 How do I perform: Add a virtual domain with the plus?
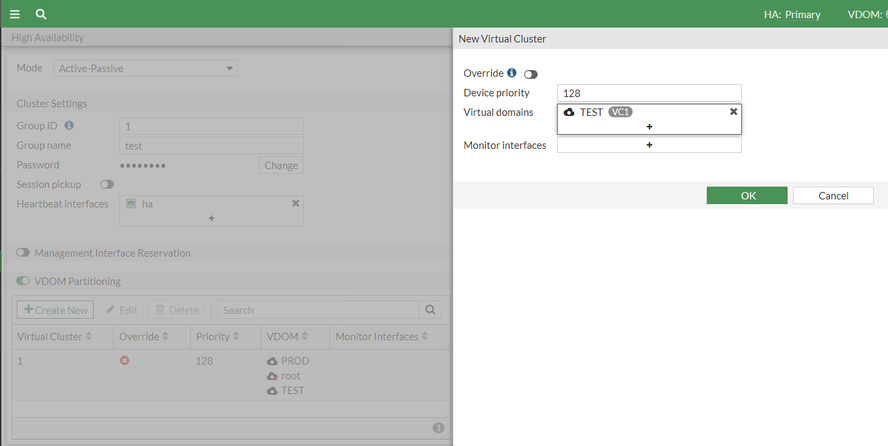pos(649,127)
